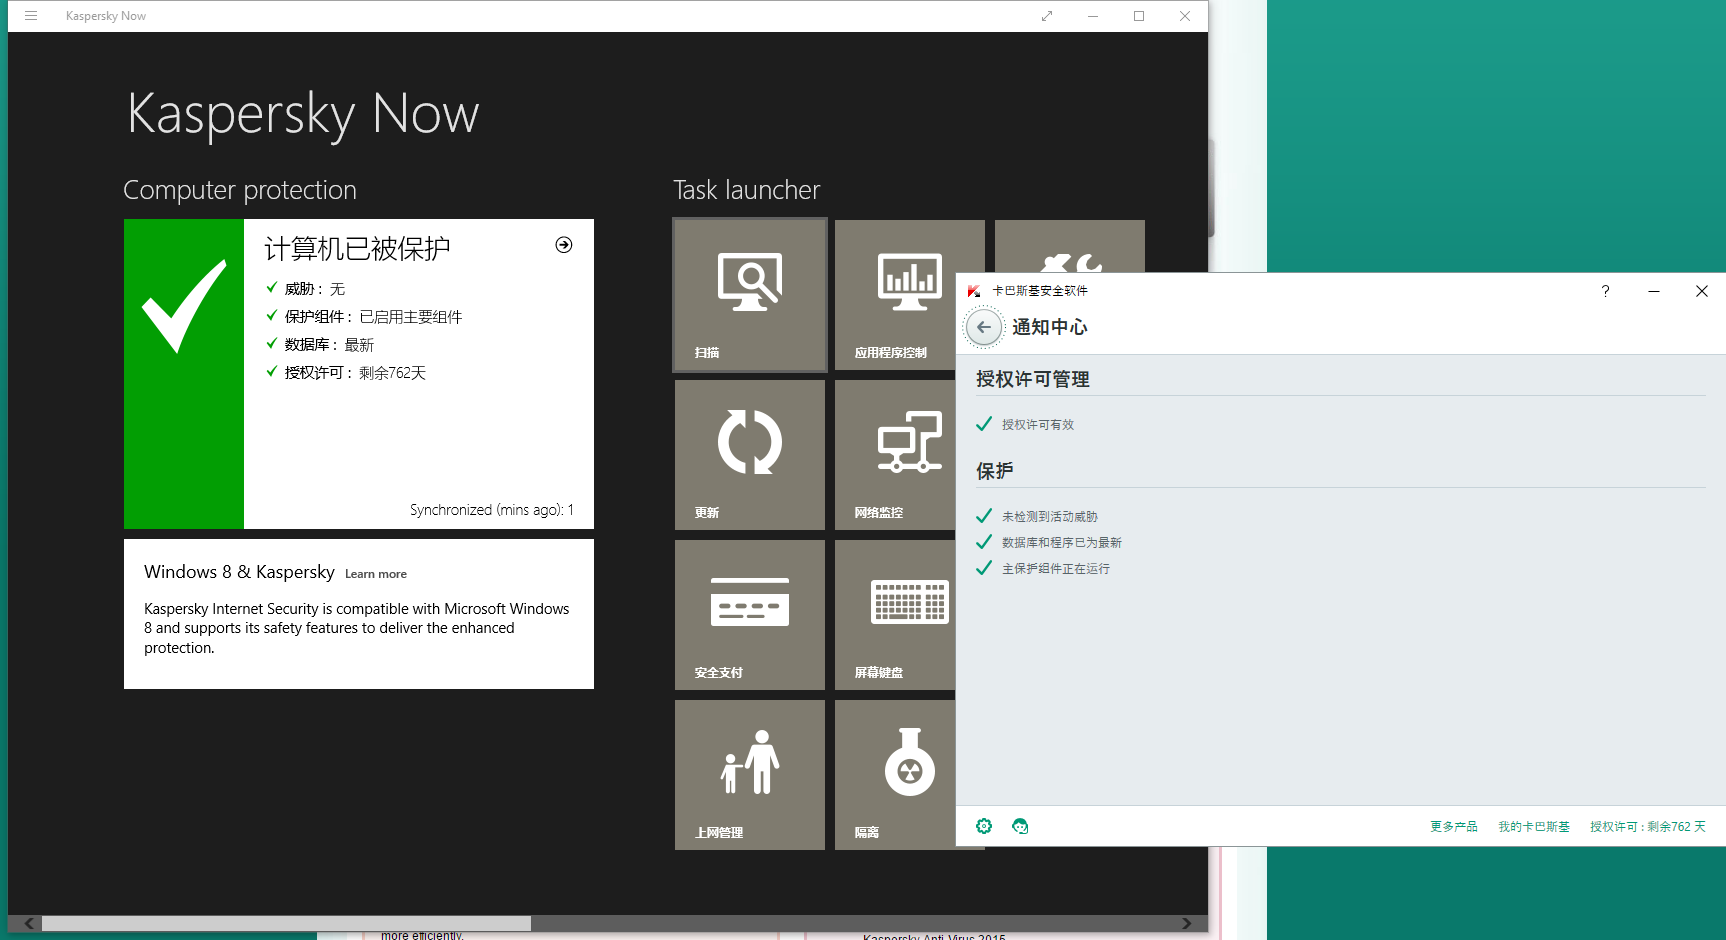Click Learn more beside Windows 8 & Kaspersky
1726x940 pixels.
pos(376,574)
